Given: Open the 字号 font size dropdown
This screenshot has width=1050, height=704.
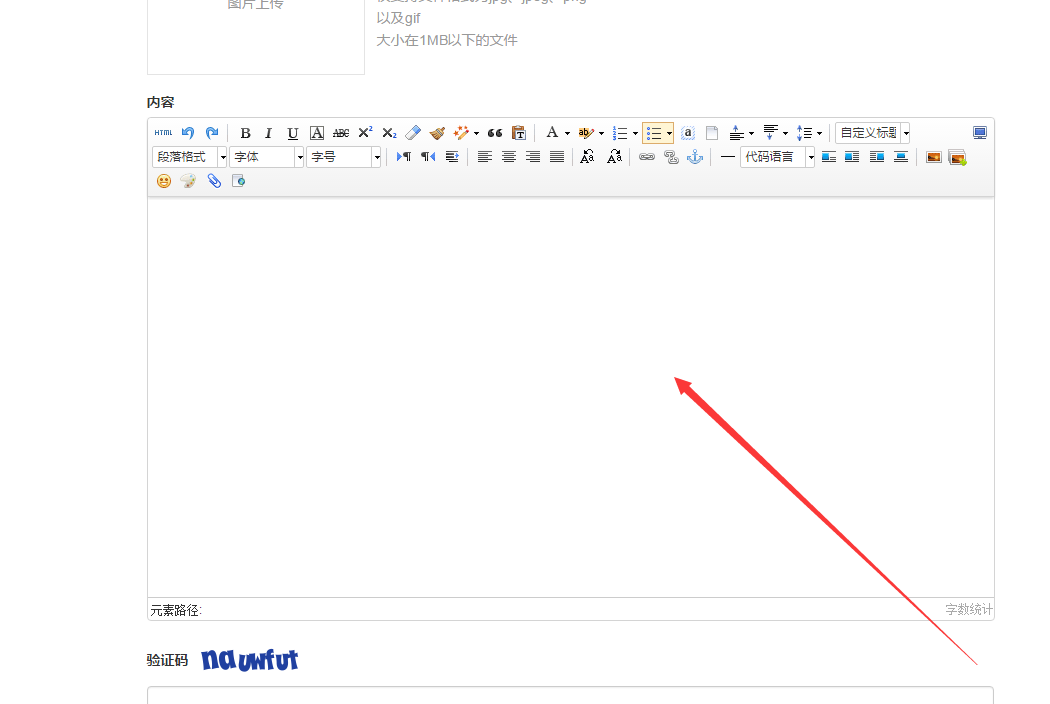Looking at the screenshot, I should (344, 157).
